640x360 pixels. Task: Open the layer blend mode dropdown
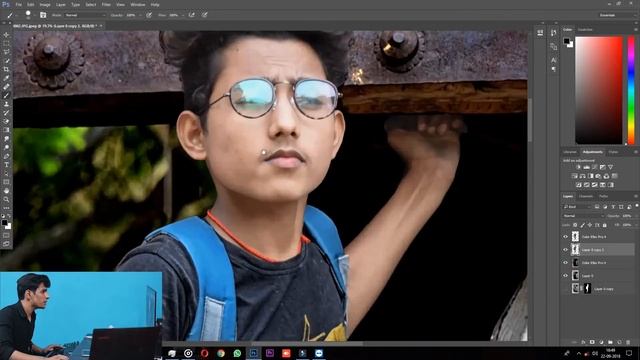point(583,216)
